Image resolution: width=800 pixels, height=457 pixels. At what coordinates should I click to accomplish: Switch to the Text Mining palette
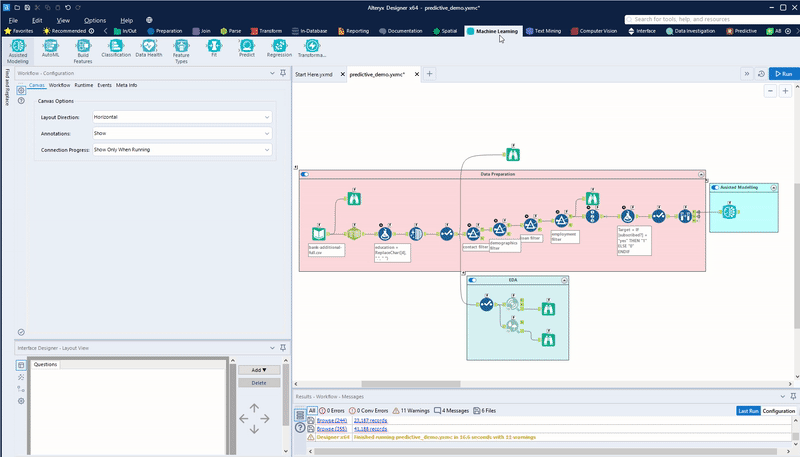pos(543,31)
